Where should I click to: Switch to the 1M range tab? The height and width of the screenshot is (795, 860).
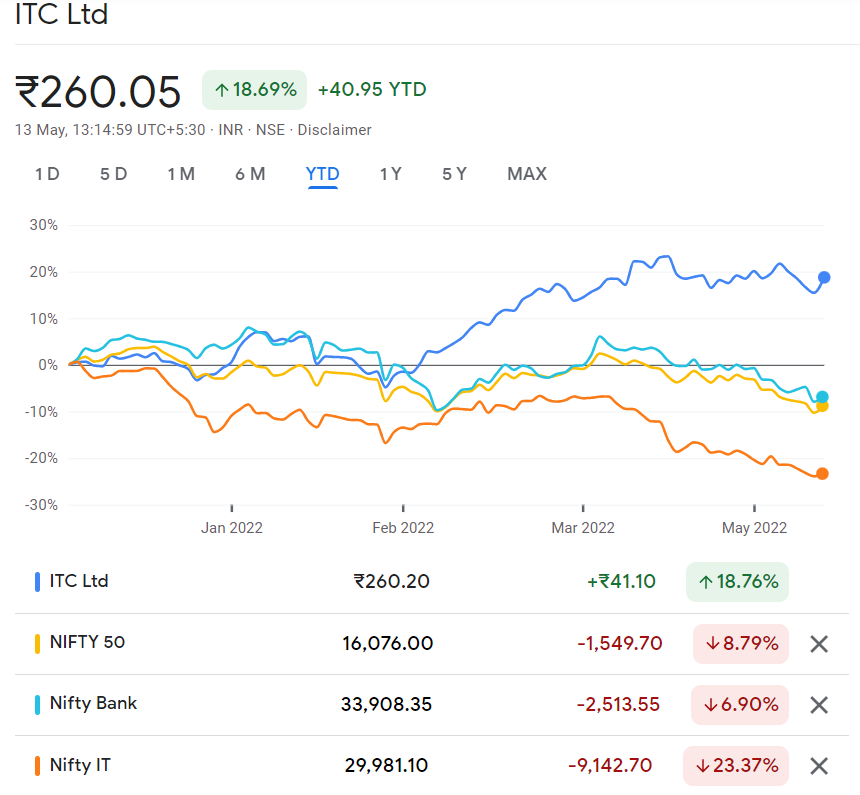coord(181,174)
